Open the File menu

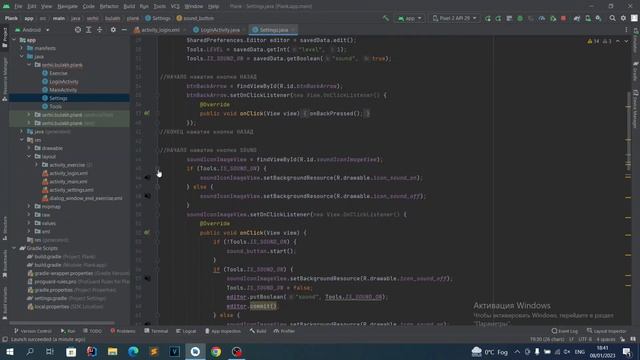[x=18, y=7]
